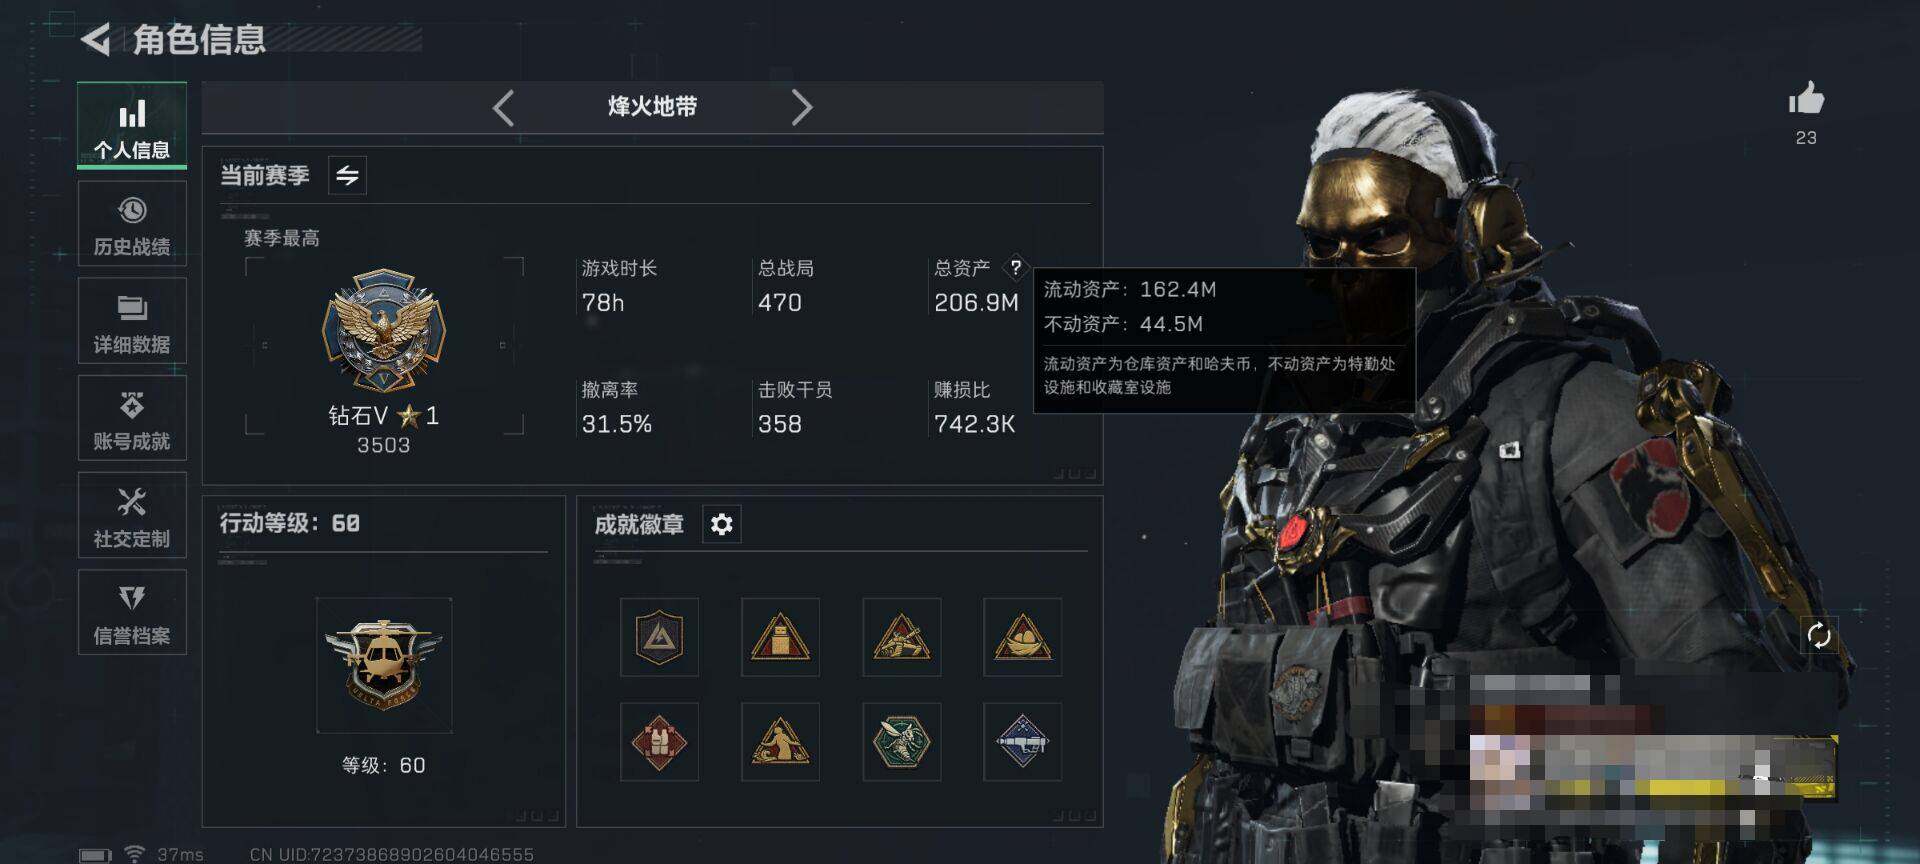Viewport: 1920px width, 864px height.
Task: Click the 钻石V rank emblem
Action: pyautogui.click(x=384, y=330)
